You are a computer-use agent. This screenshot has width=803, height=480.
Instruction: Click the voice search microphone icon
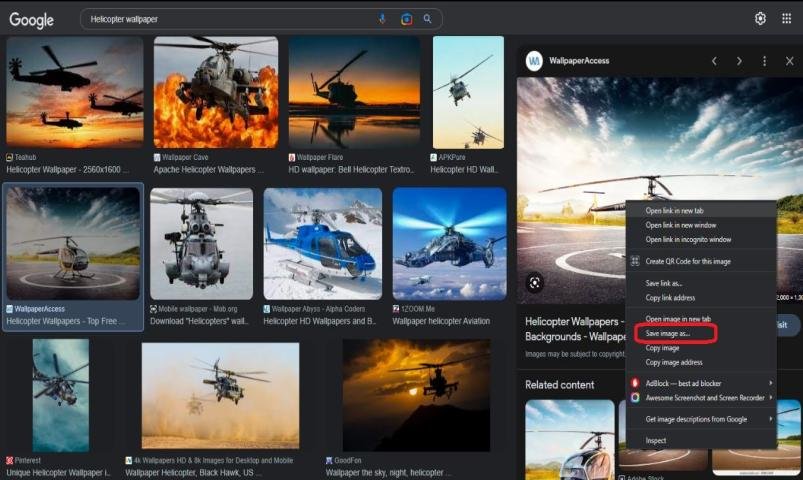pyautogui.click(x=382, y=19)
